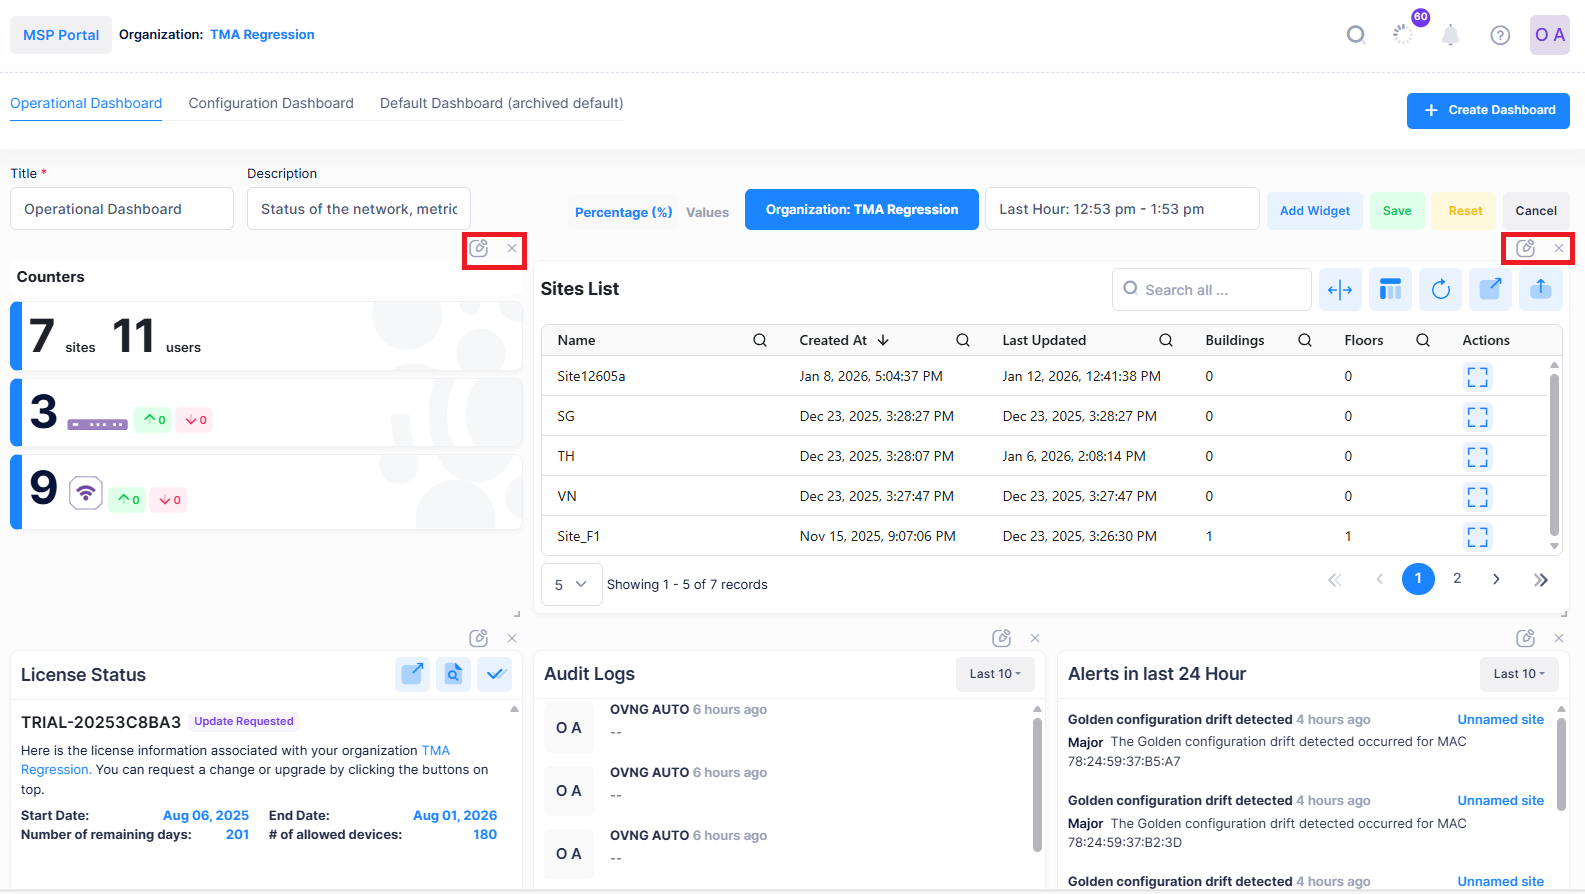Open Alerts Last 10 dropdown
1585x894 pixels.
pos(1518,674)
